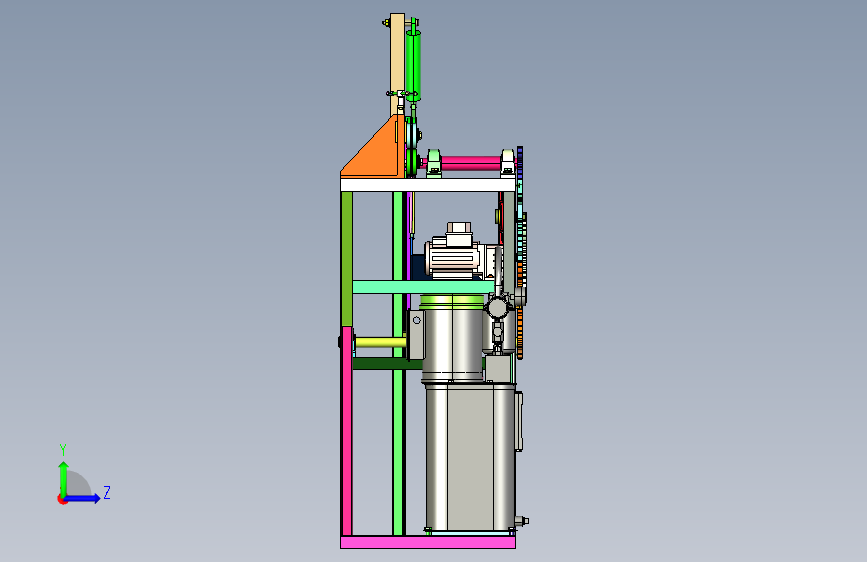This screenshot has width=867, height=562.
Task: Select the large gray lower tank
Action: [470, 457]
